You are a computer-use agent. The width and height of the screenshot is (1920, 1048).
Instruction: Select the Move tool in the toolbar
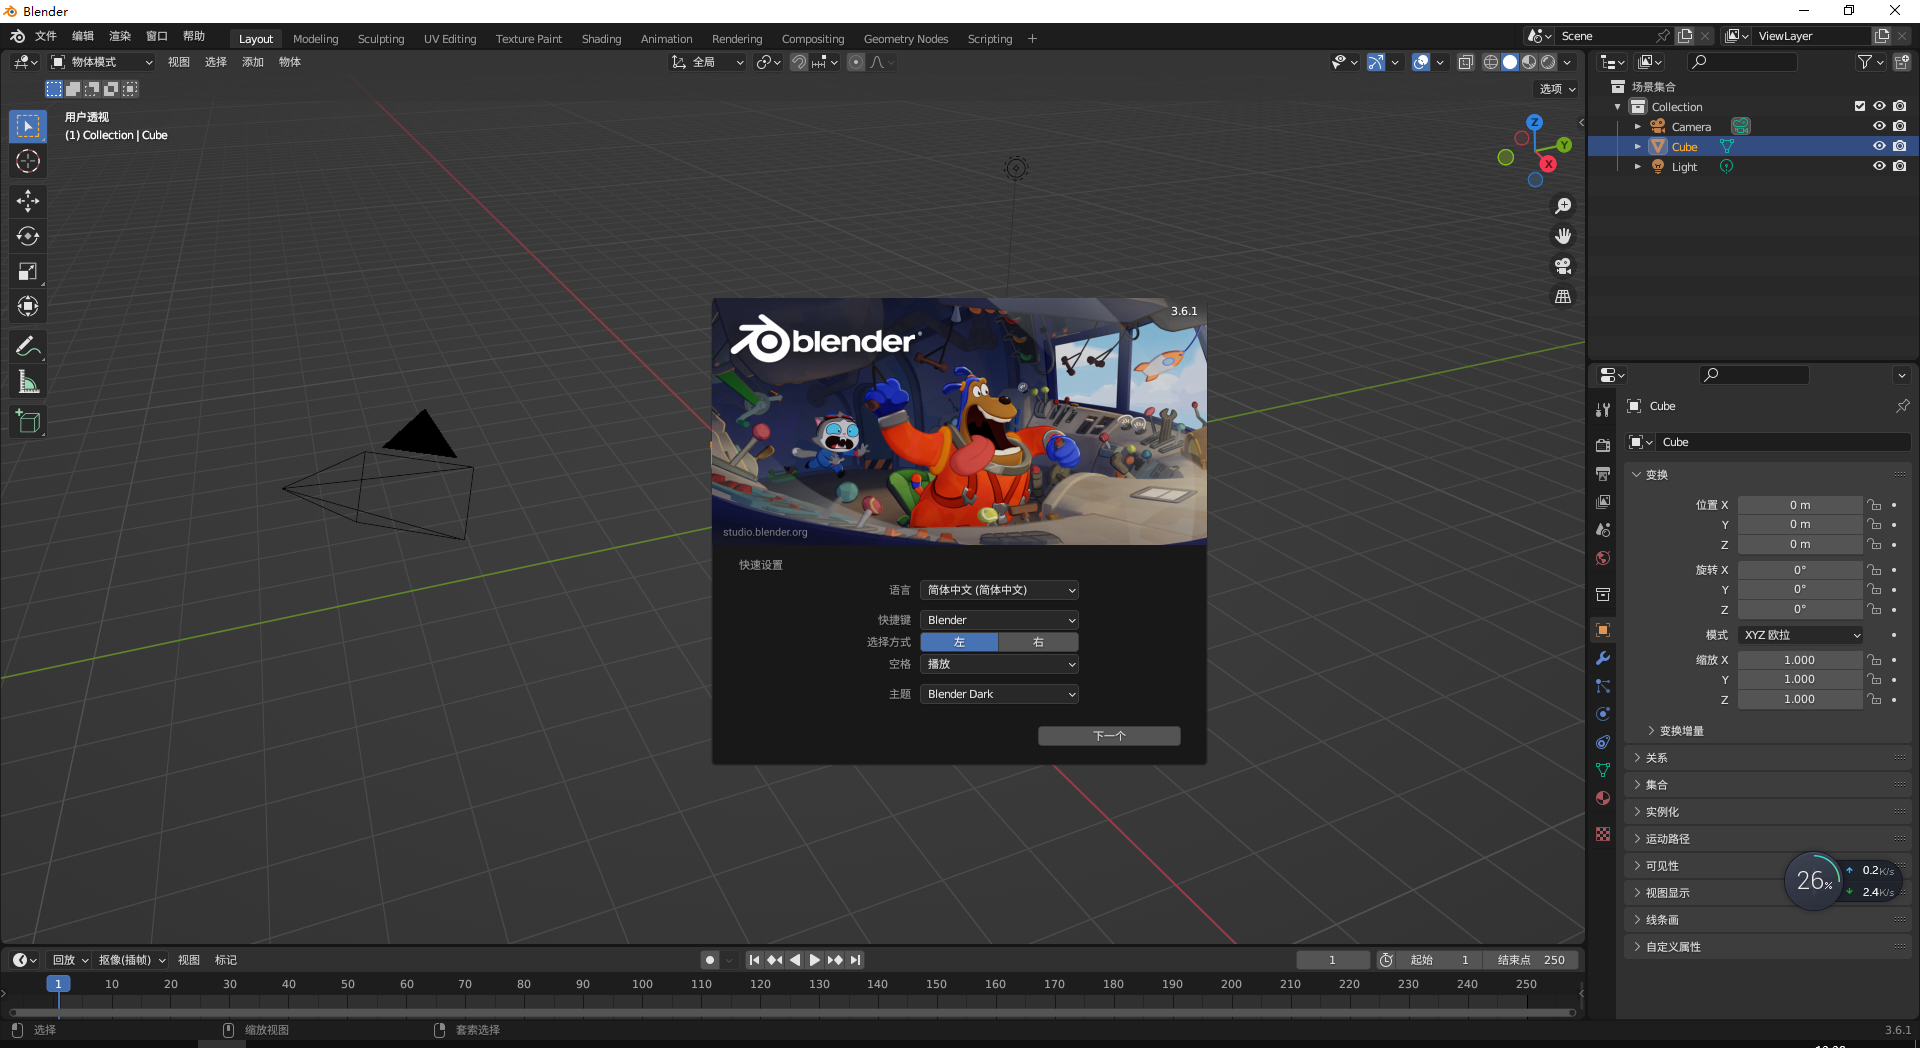(x=28, y=201)
